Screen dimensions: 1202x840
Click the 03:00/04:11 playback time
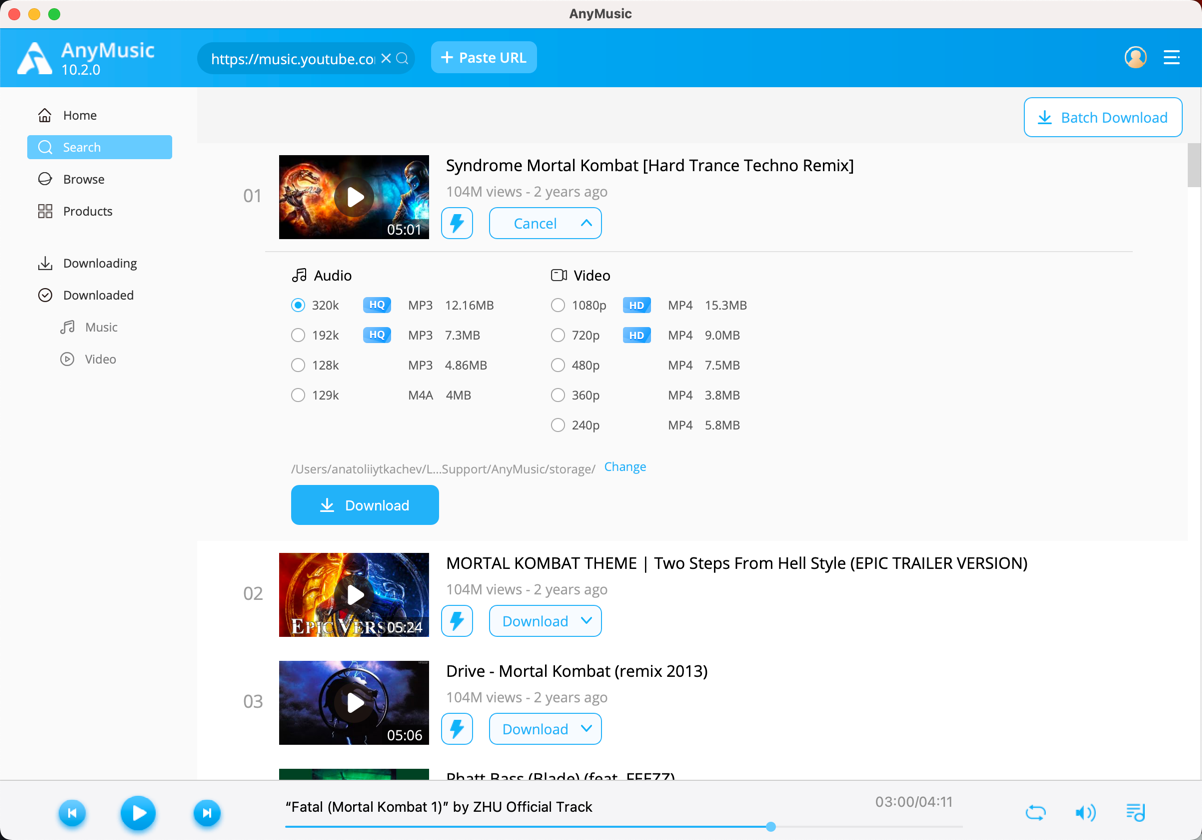click(914, 802)
